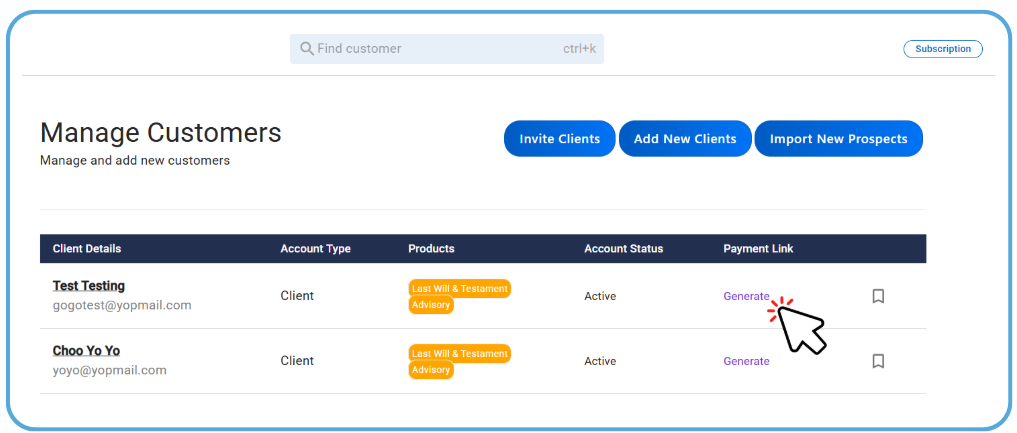Image resolution: width=1017 pixels, height=433 pixels.
Task: Click the Account Status column header
Action: coord(623,249)
